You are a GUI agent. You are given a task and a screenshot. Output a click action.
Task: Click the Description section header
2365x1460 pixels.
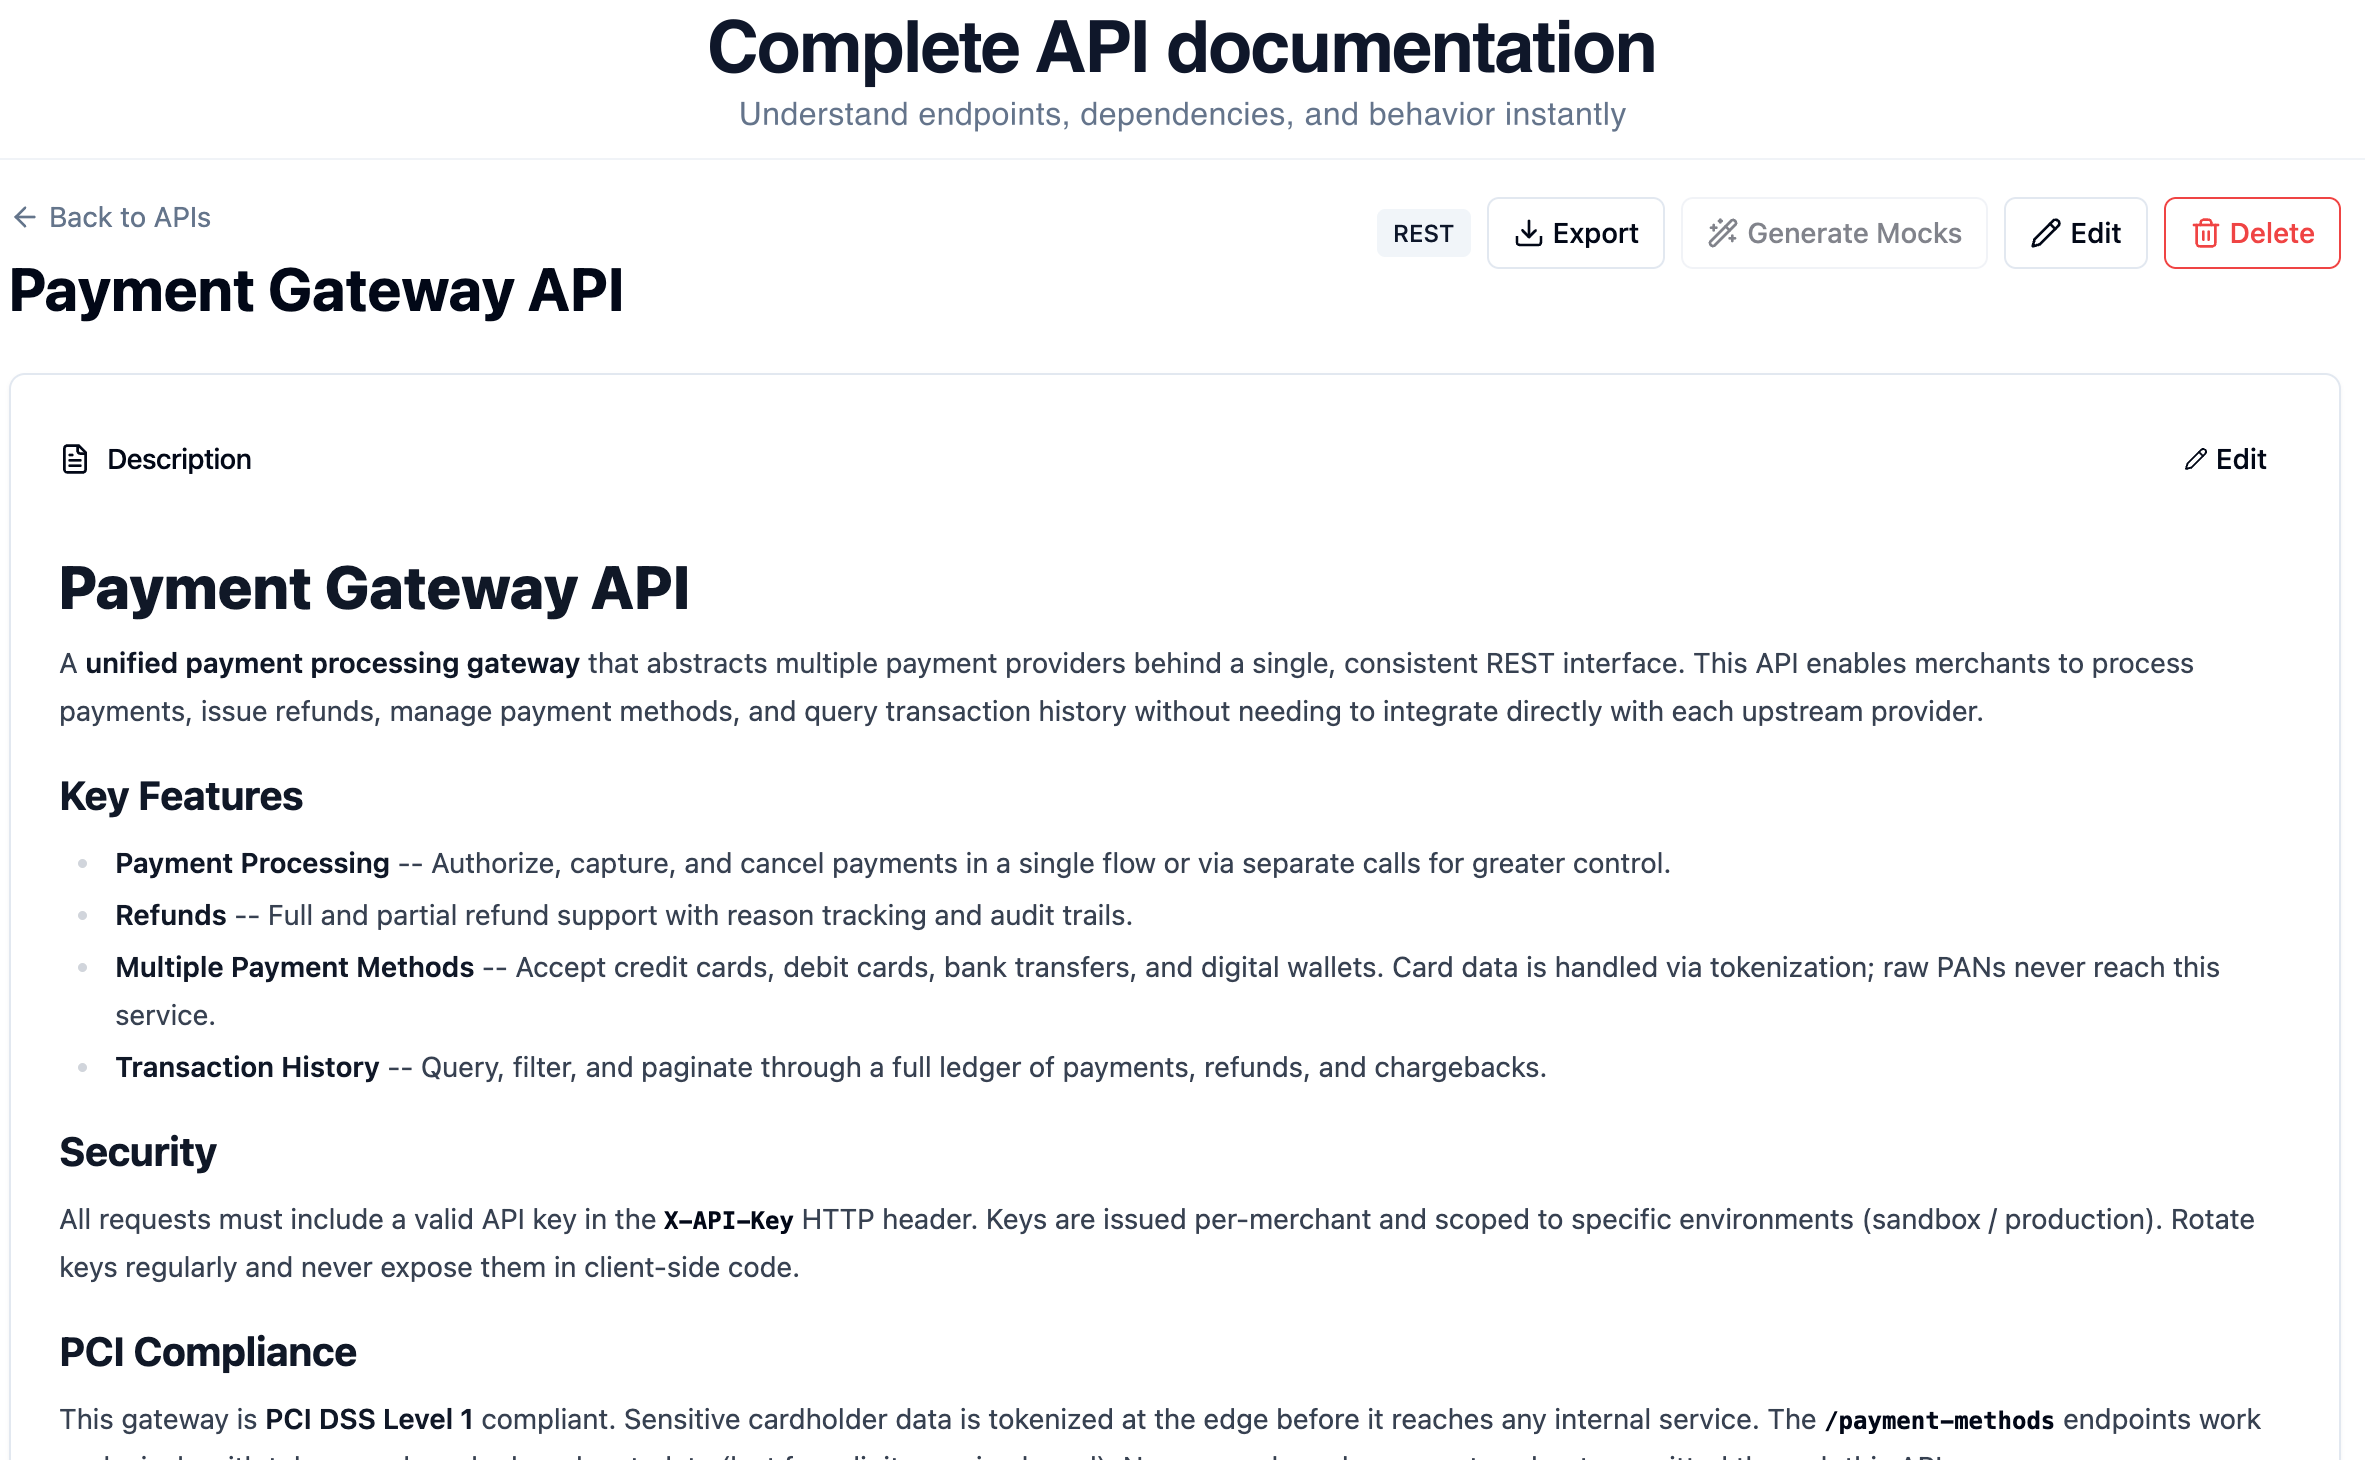click(179, 459)
